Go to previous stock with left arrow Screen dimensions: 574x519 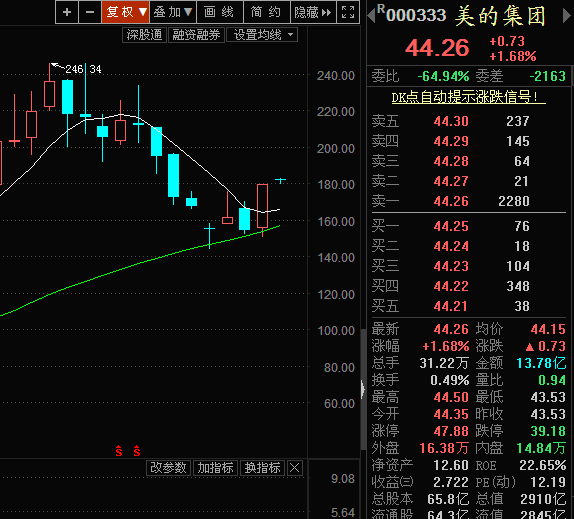tap(371, 16)
